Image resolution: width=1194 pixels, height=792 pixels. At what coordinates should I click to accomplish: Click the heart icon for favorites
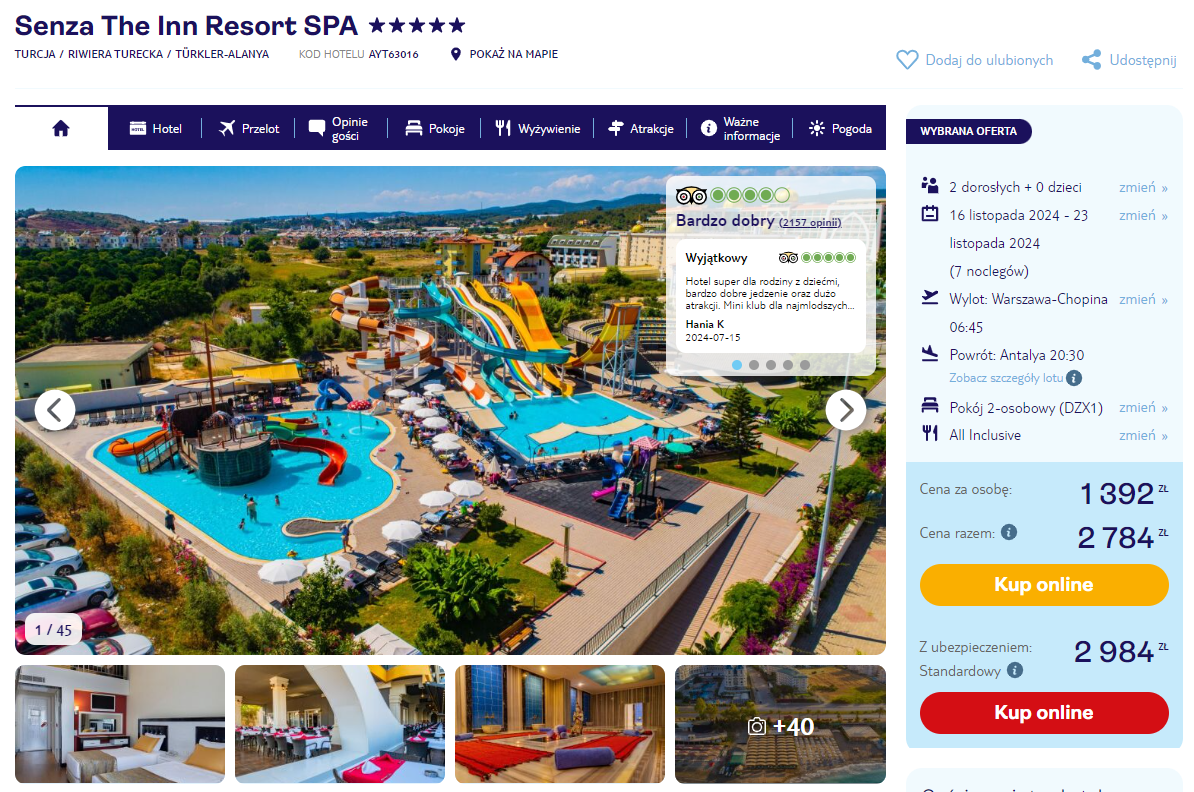tap(907, 59)
